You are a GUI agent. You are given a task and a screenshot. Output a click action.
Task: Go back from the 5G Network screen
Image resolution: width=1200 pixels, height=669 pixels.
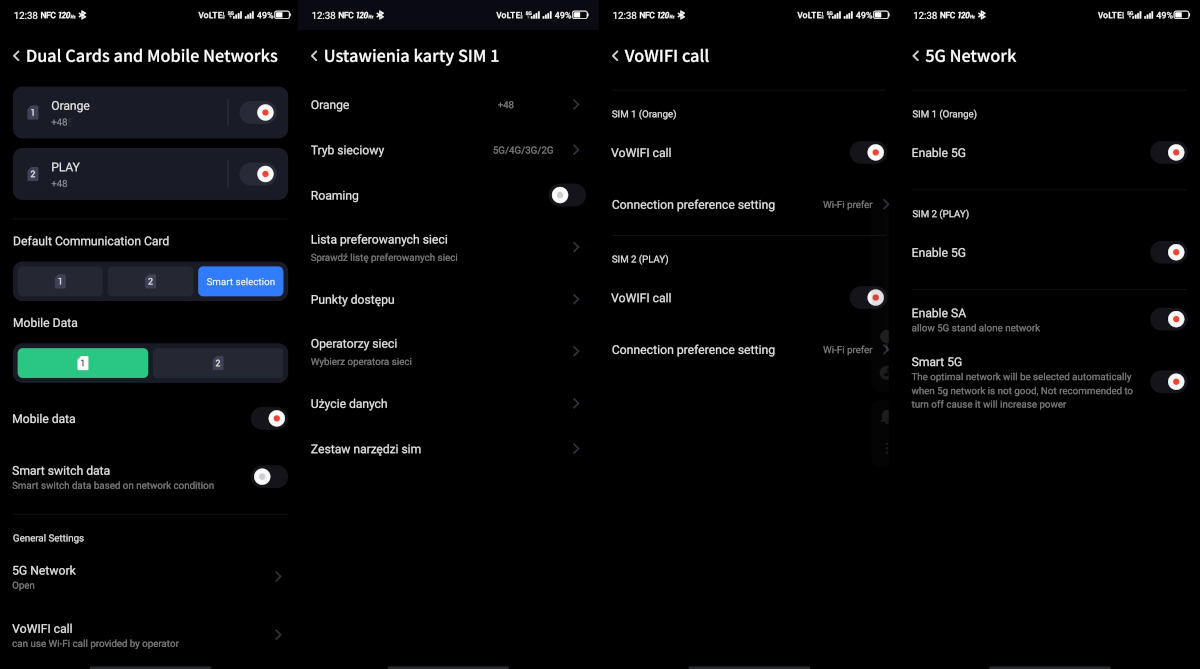coord(915,57)
